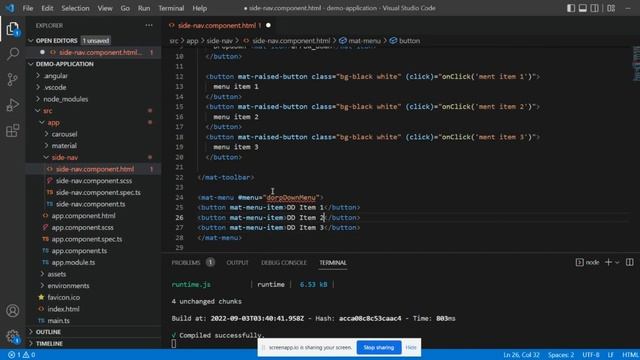640x360 pixels.
Task: Open the Extensions view icon
Action: pyautogui.click(x=13, y=131)
